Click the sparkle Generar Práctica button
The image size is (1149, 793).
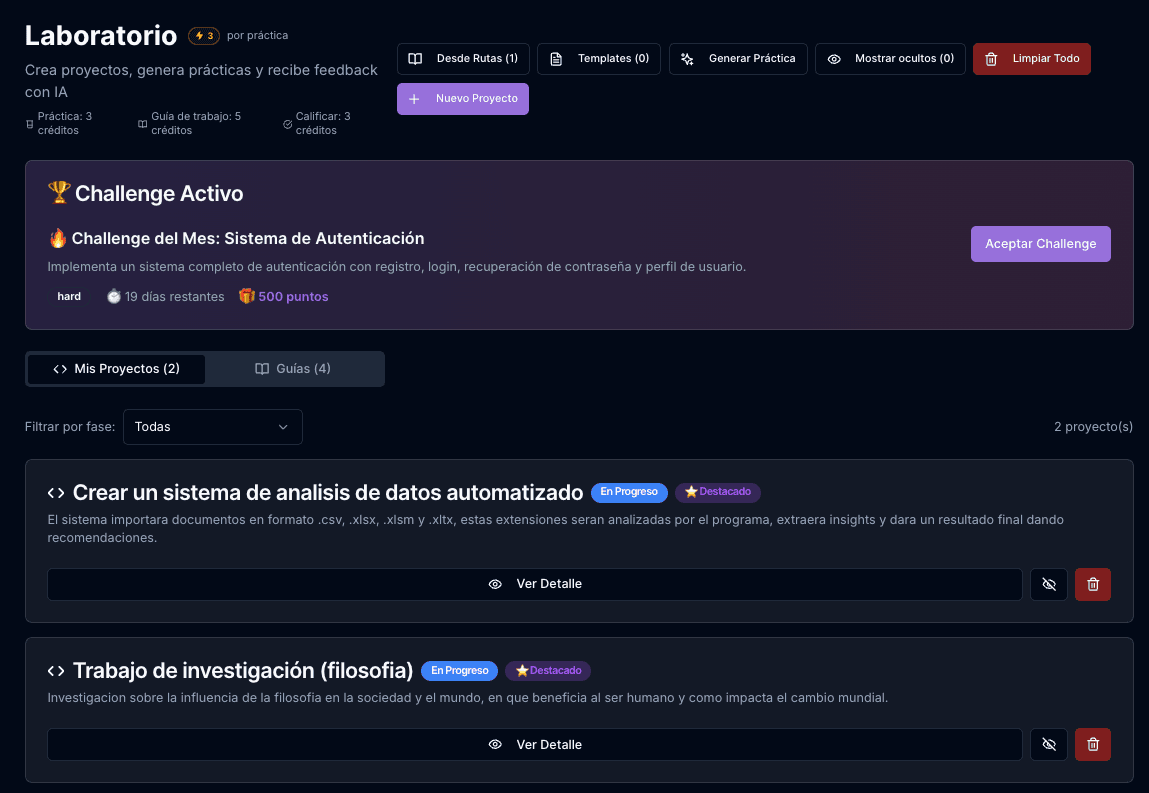tap(738, 59)
